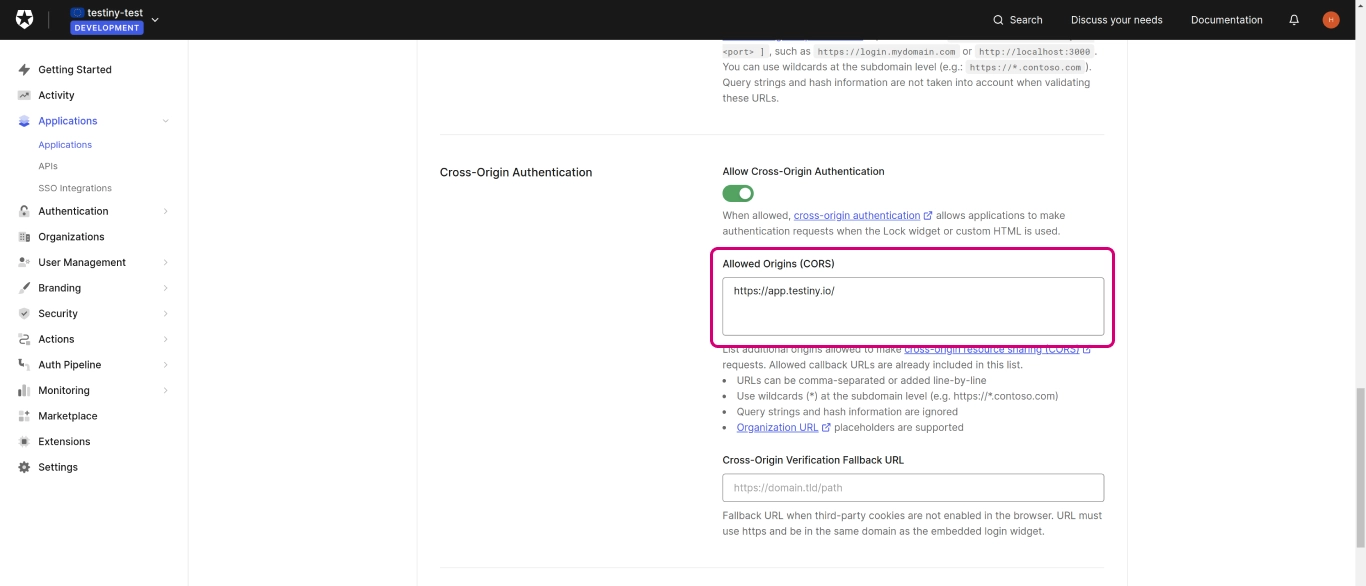Click the Marketplace icon in sidebar
This screenshot has width=1366, height=586.
point(24,416)
